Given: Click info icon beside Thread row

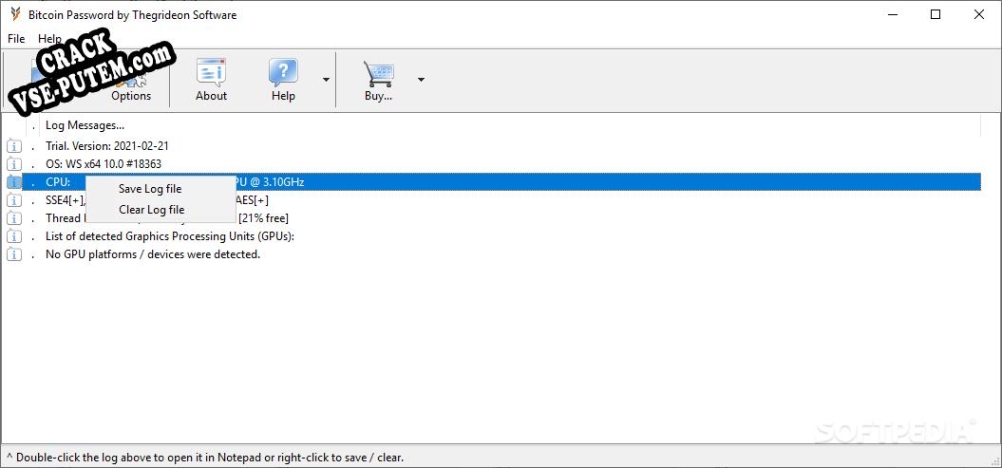Looking at the screenshot, I should [x=14, y=218].
